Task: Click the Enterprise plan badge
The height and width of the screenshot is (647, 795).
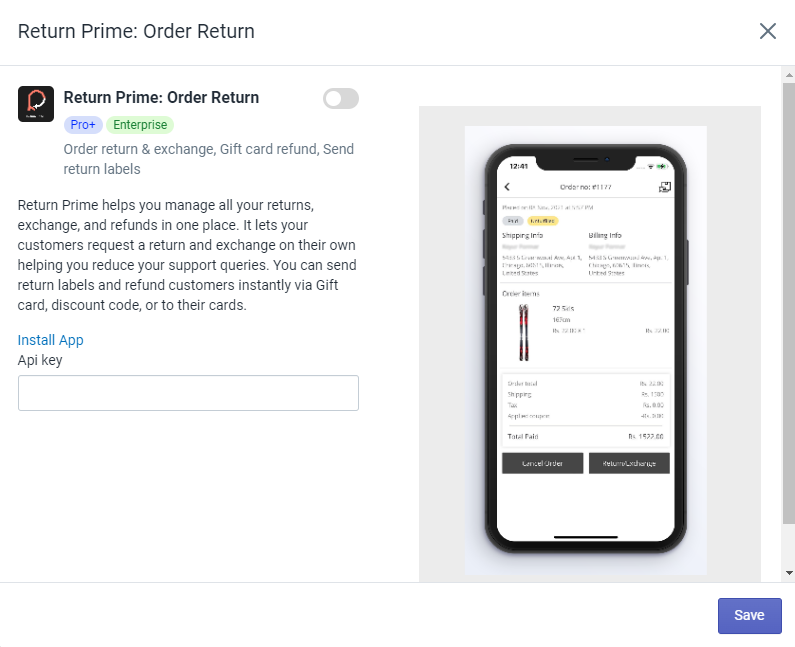Action: point(140,125)
